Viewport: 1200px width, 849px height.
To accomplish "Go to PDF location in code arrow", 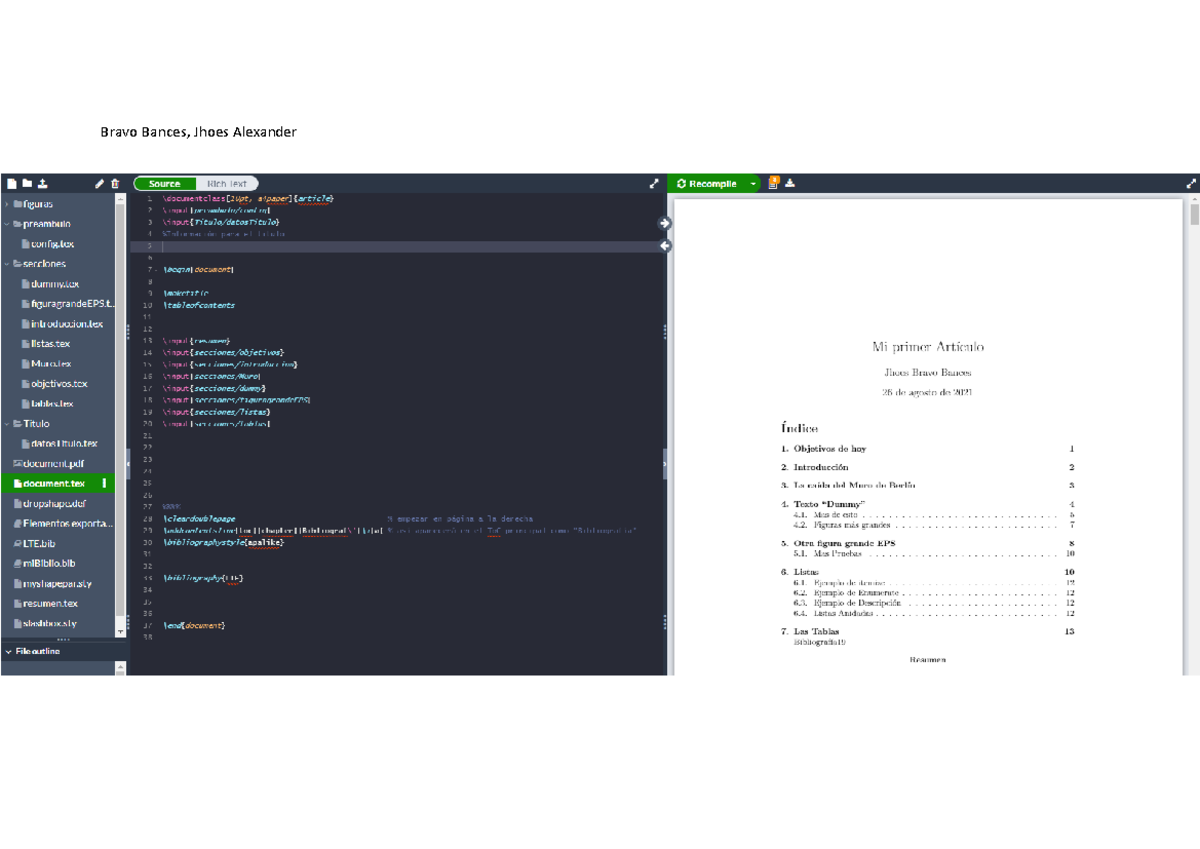I will pos(665,245).
